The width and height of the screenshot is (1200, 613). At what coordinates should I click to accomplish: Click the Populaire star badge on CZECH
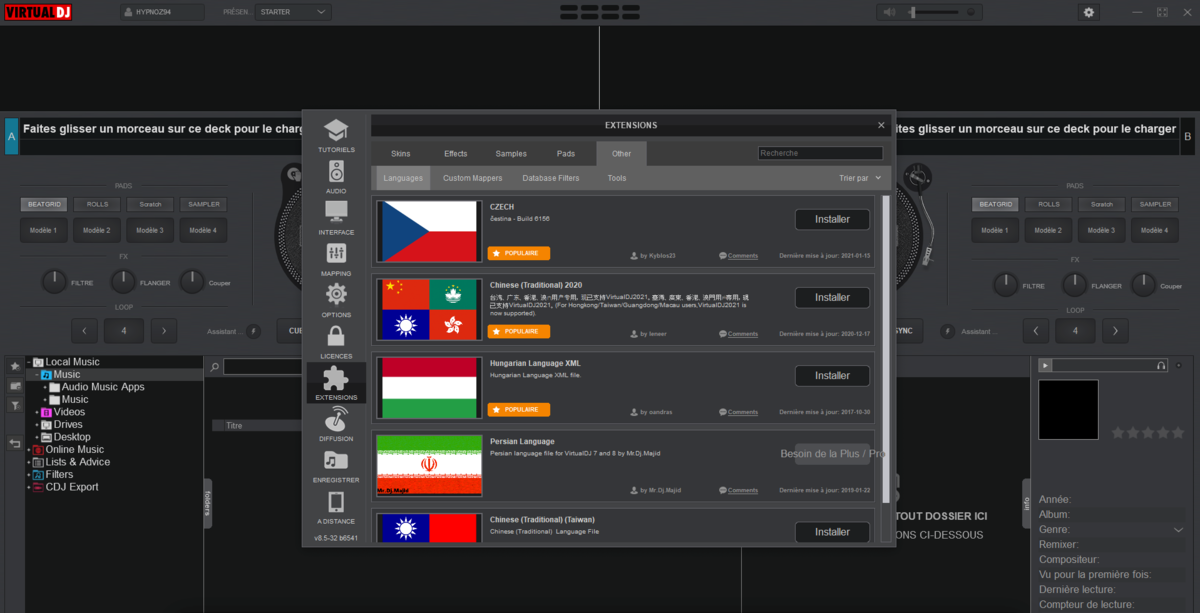[518, 253]
